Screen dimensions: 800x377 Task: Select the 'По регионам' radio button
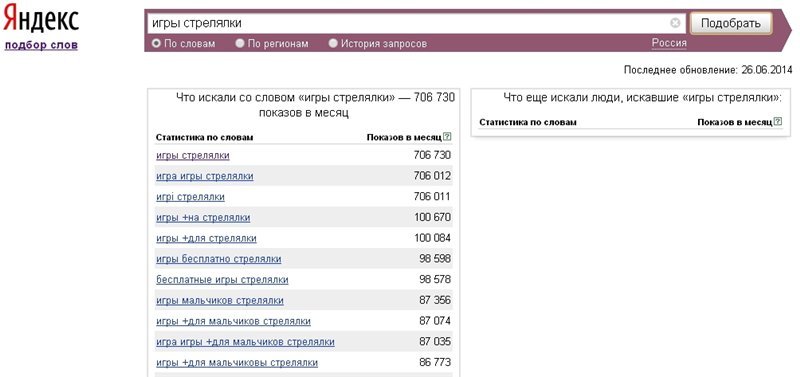pos(240,43)
